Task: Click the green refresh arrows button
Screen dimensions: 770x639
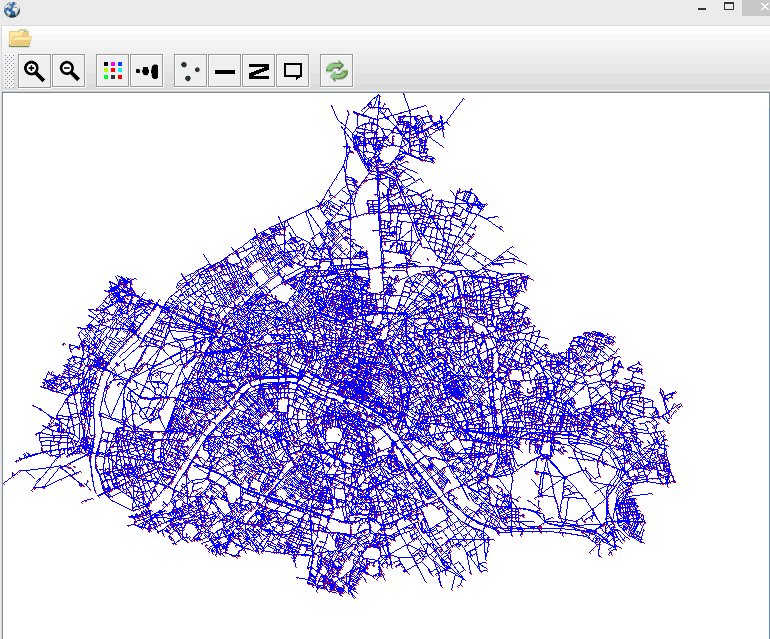Action: click(x=336, y=71)
